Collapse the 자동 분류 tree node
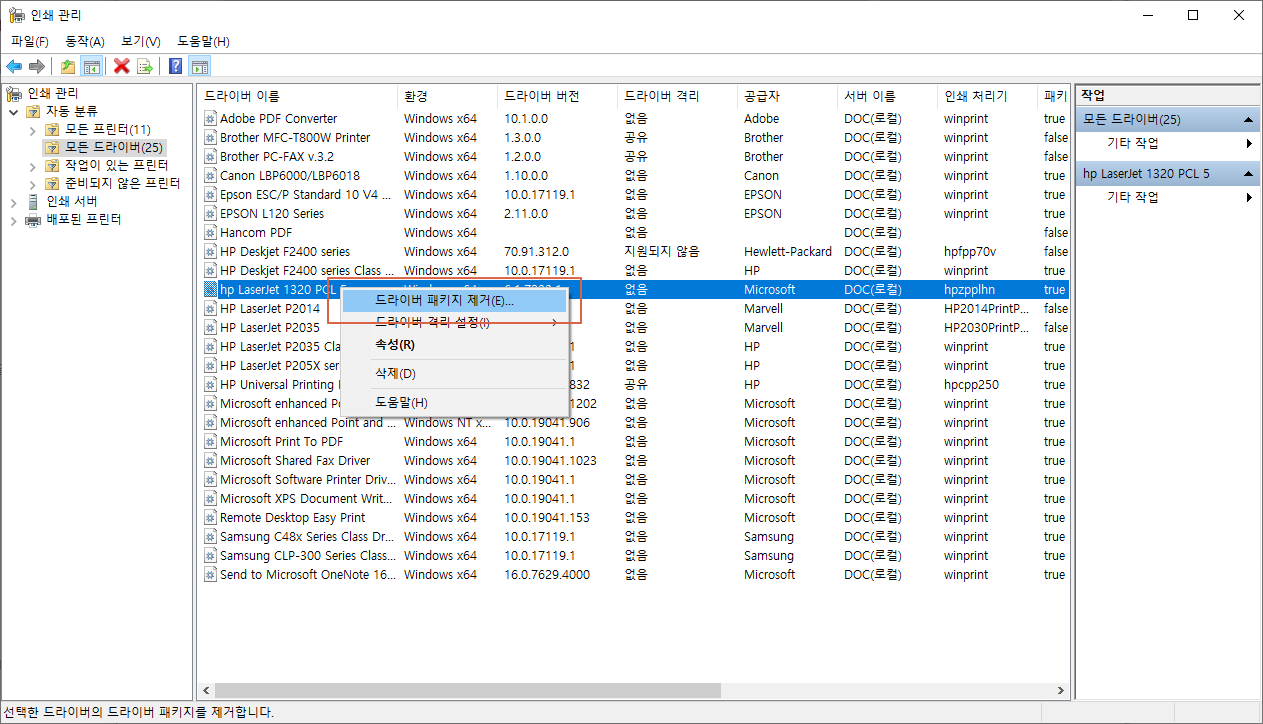This screenshot has width=1263, height=724. 14,111
